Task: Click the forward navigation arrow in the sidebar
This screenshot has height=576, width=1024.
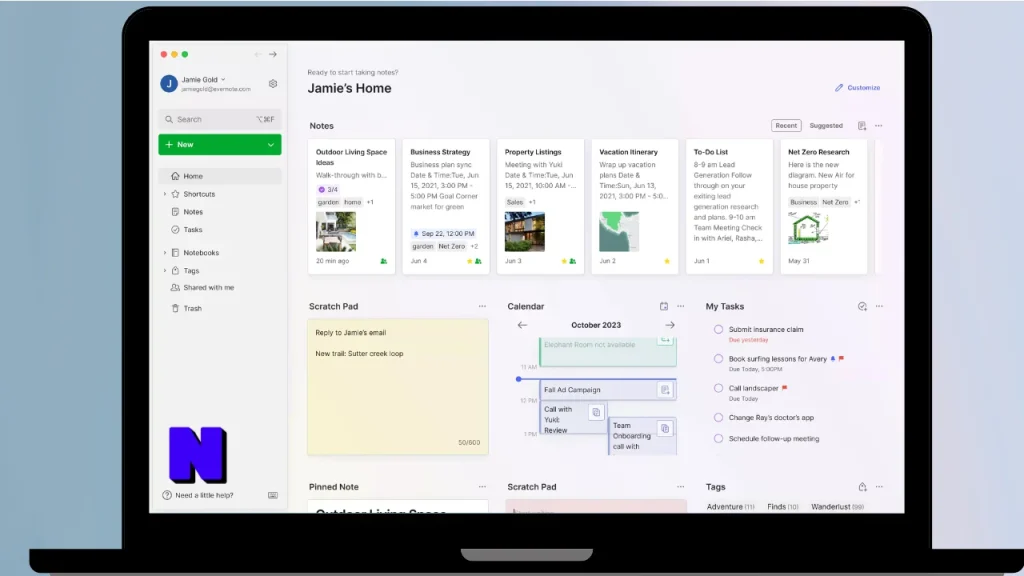Action: tap(273, 54)
